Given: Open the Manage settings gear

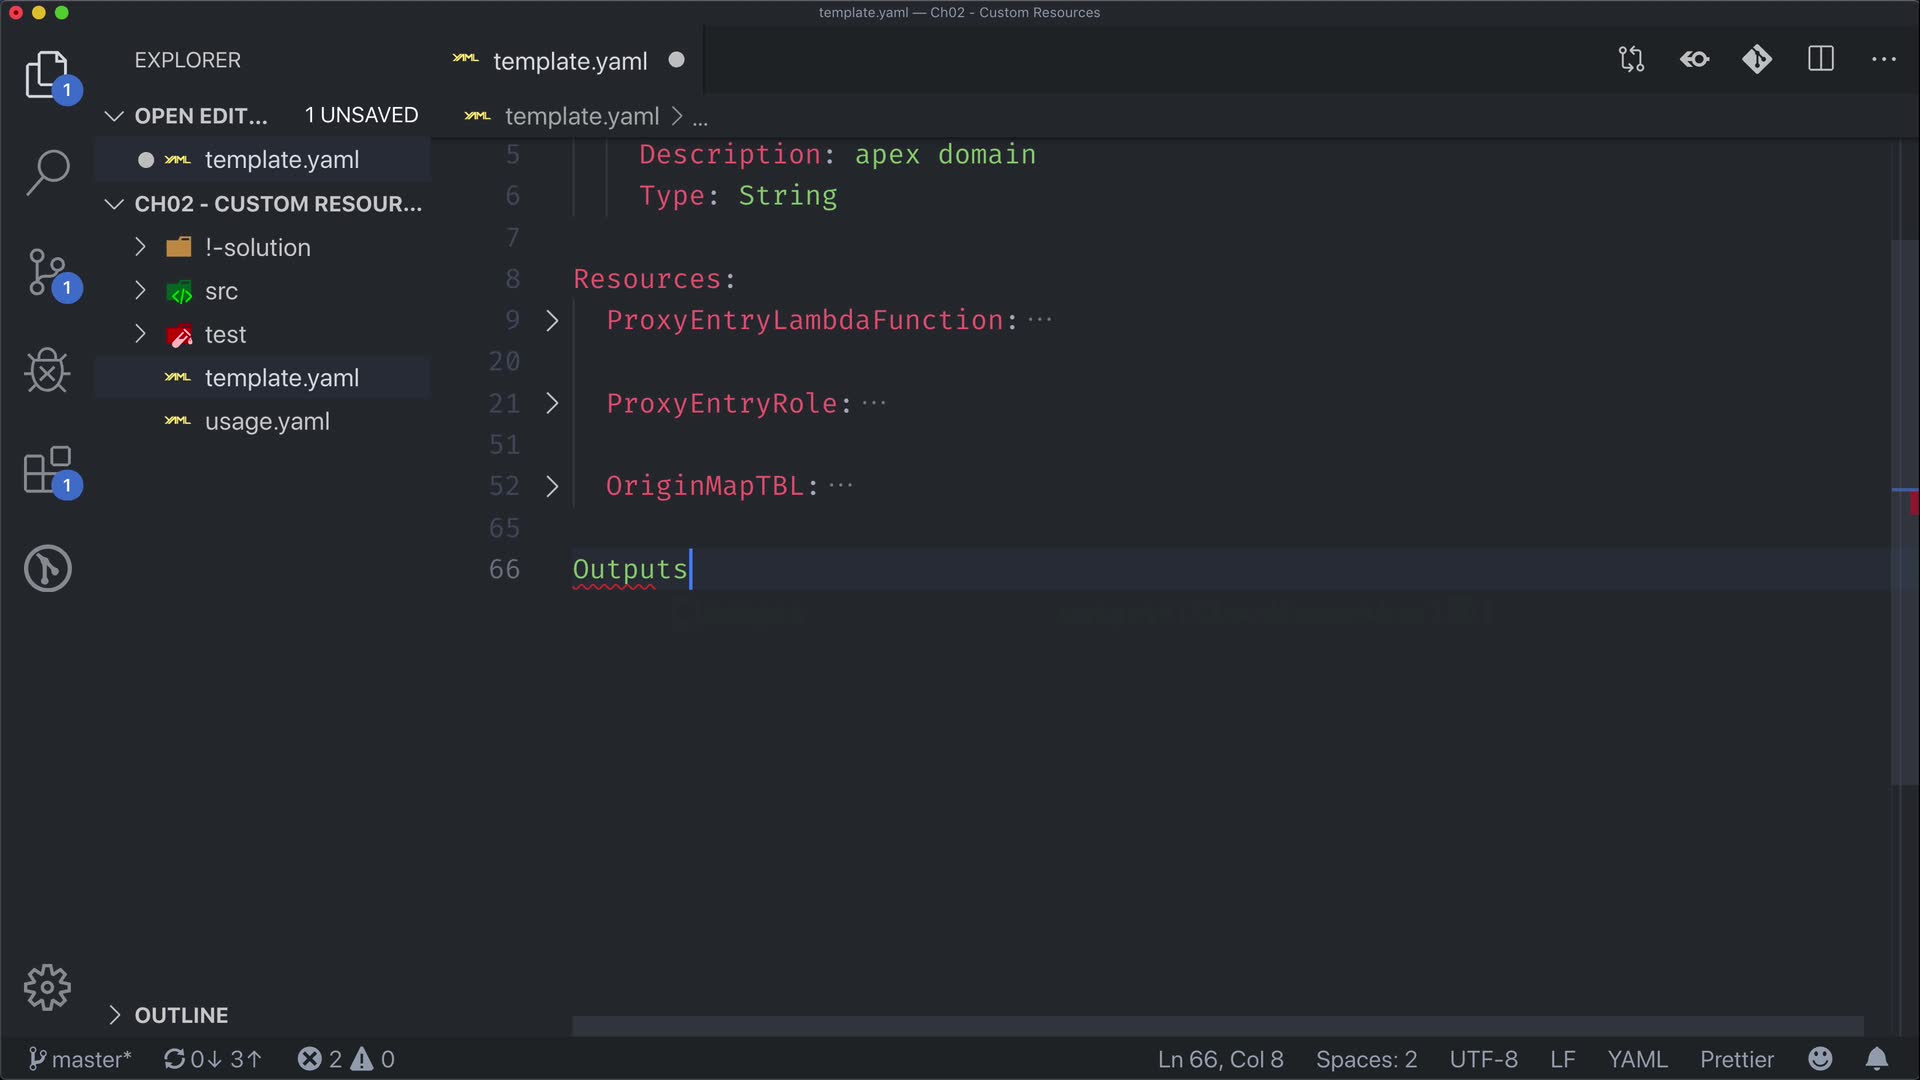Looking at the screenshot, I should 47,988.
